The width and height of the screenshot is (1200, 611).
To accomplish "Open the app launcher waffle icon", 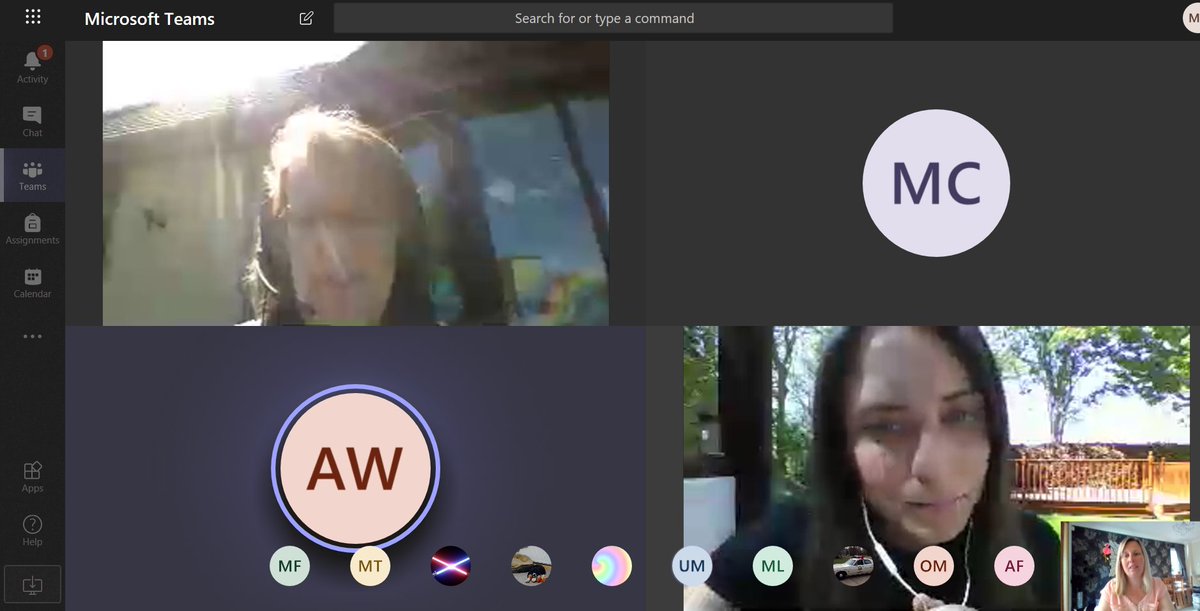I will [x=33, y=17].
